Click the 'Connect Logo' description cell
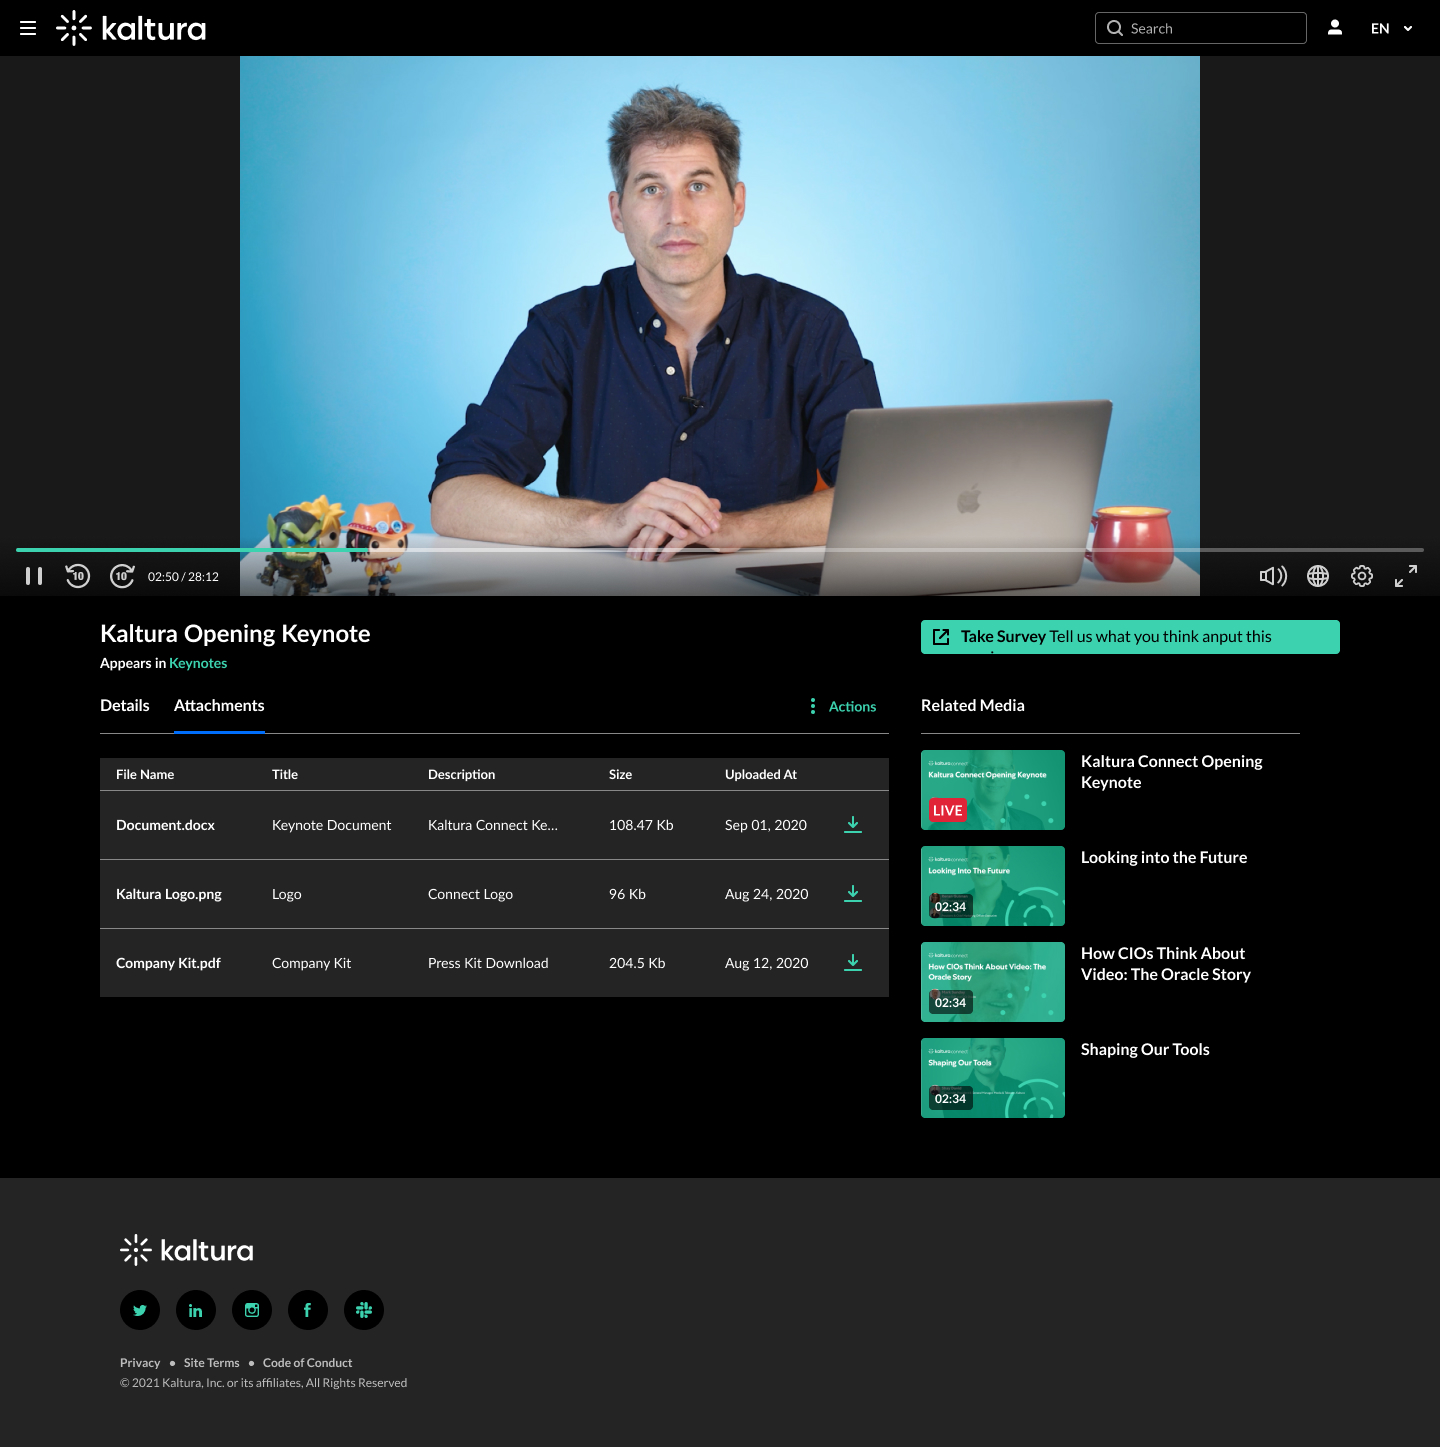Viewport: 1440px width, 1447px height. click(x=470, y=894)
